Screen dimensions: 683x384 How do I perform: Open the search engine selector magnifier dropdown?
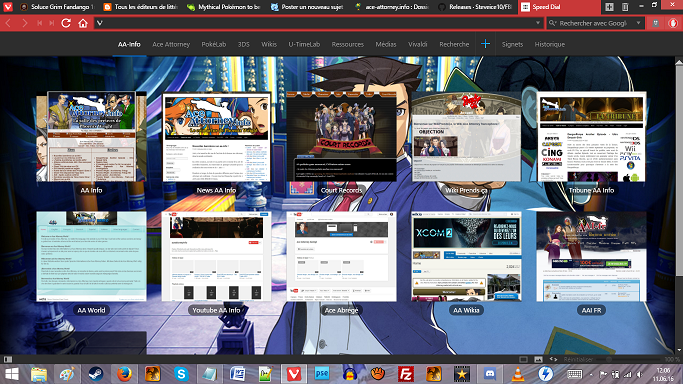(552, 23)
